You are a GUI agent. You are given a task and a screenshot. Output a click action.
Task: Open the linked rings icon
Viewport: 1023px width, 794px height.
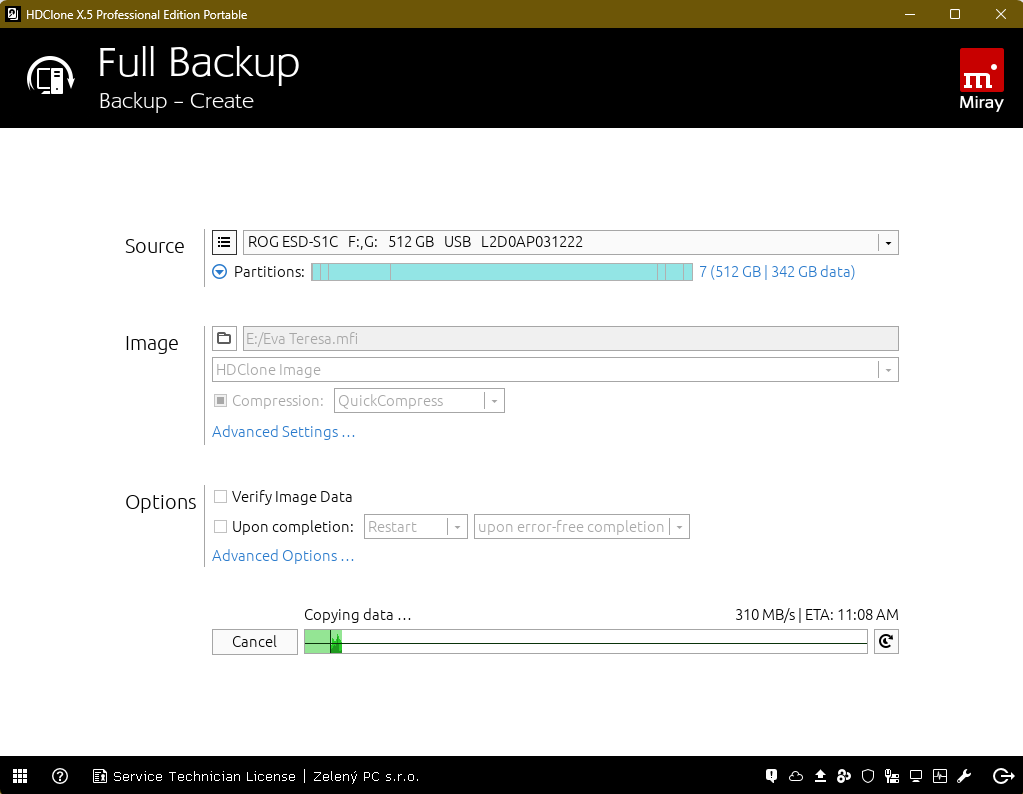(x=844, y=776)
